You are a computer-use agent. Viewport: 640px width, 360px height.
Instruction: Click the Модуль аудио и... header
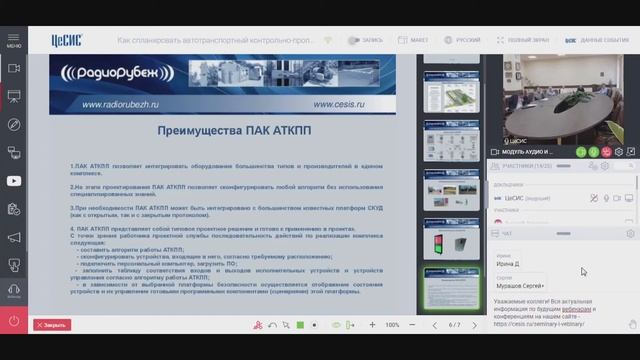pos(527,152)
